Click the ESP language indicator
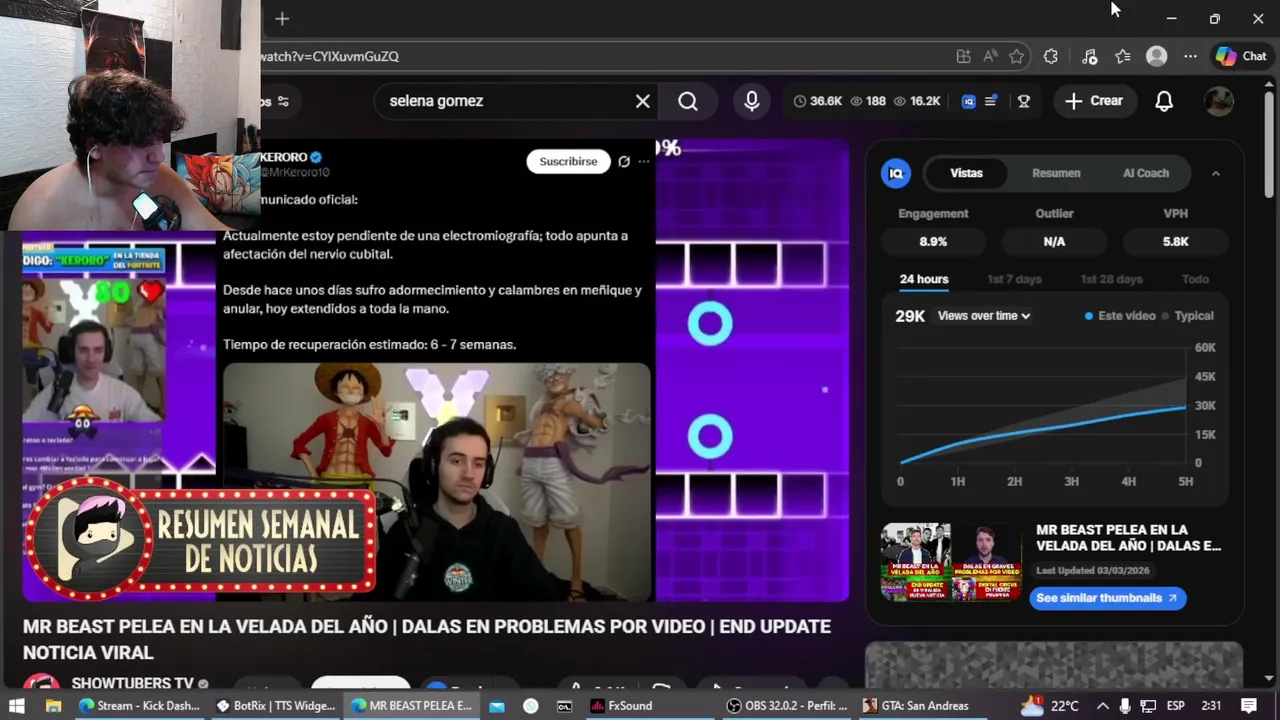This screenshot has height=720, width=1280. [1177, 705]
